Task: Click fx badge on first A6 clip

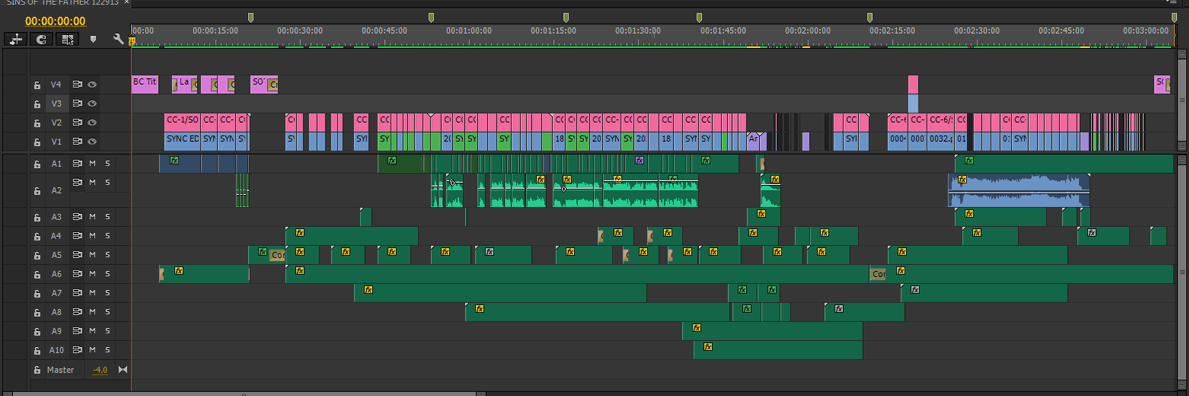Action: tap(179, 270)
